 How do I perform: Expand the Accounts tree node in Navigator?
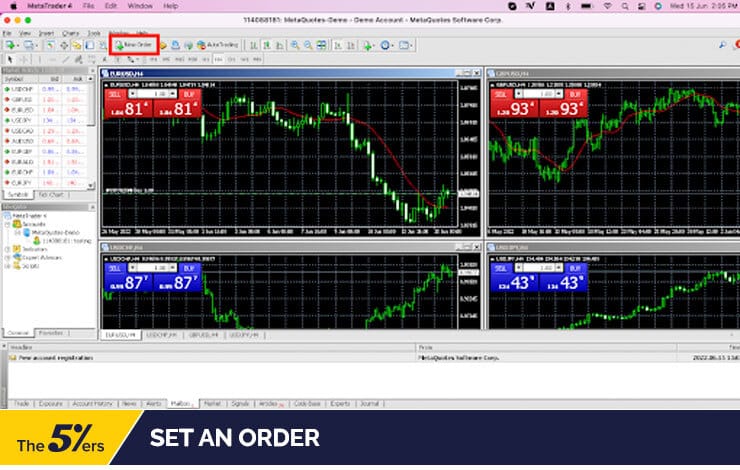click(9, 225)
